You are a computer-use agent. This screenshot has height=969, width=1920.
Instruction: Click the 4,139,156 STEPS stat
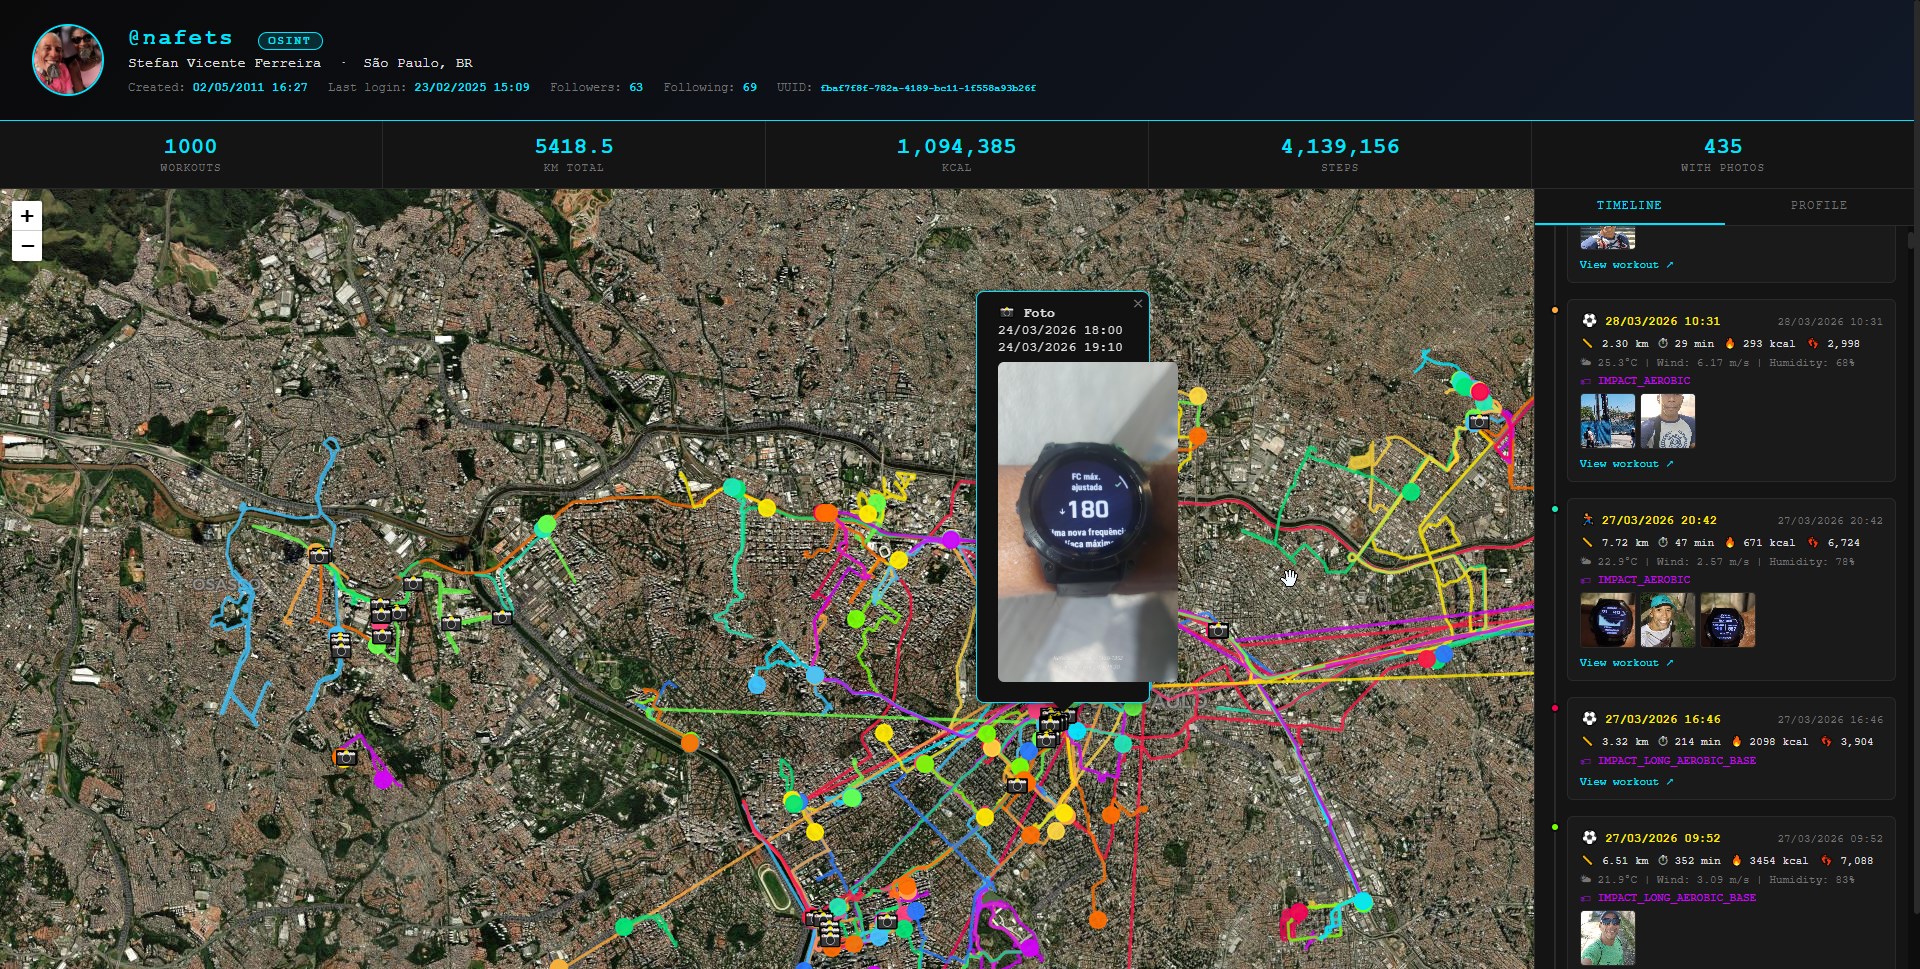(1340, 155)
